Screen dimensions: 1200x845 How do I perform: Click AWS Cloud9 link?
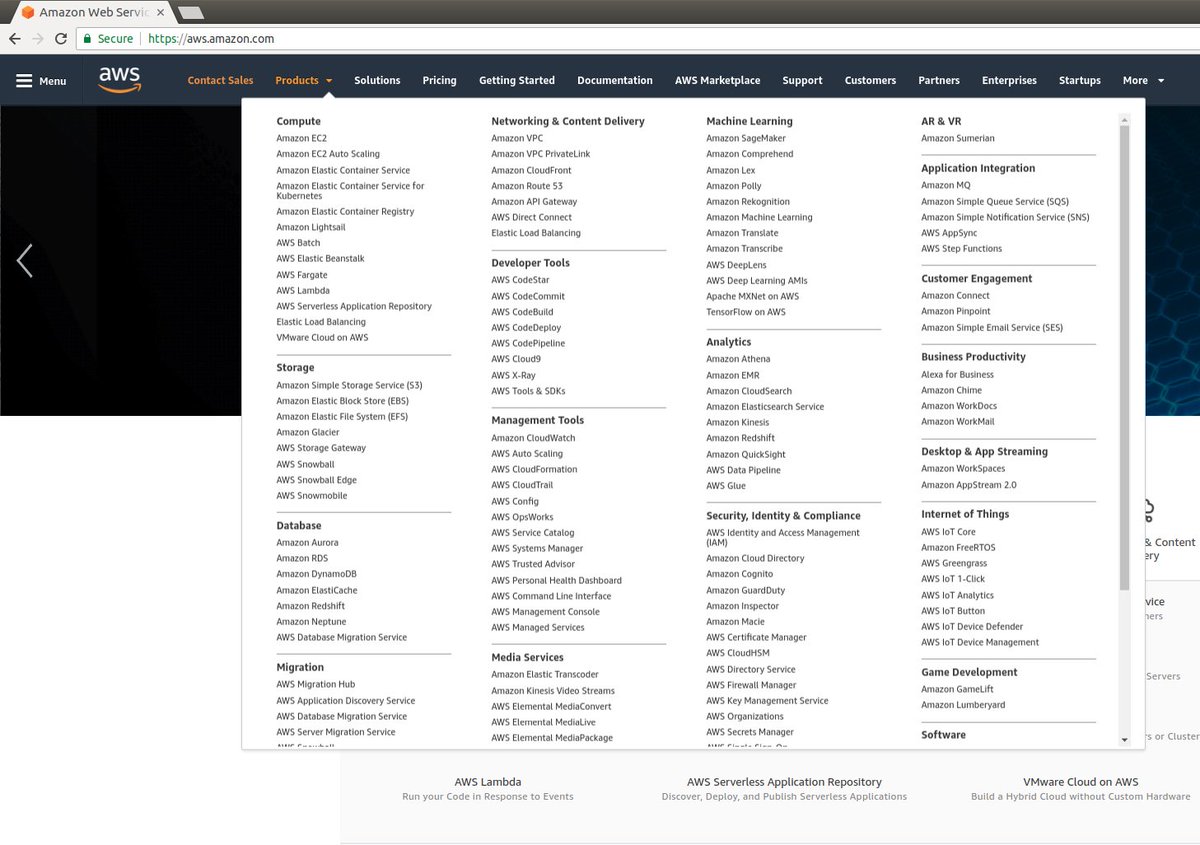(518, 359)
